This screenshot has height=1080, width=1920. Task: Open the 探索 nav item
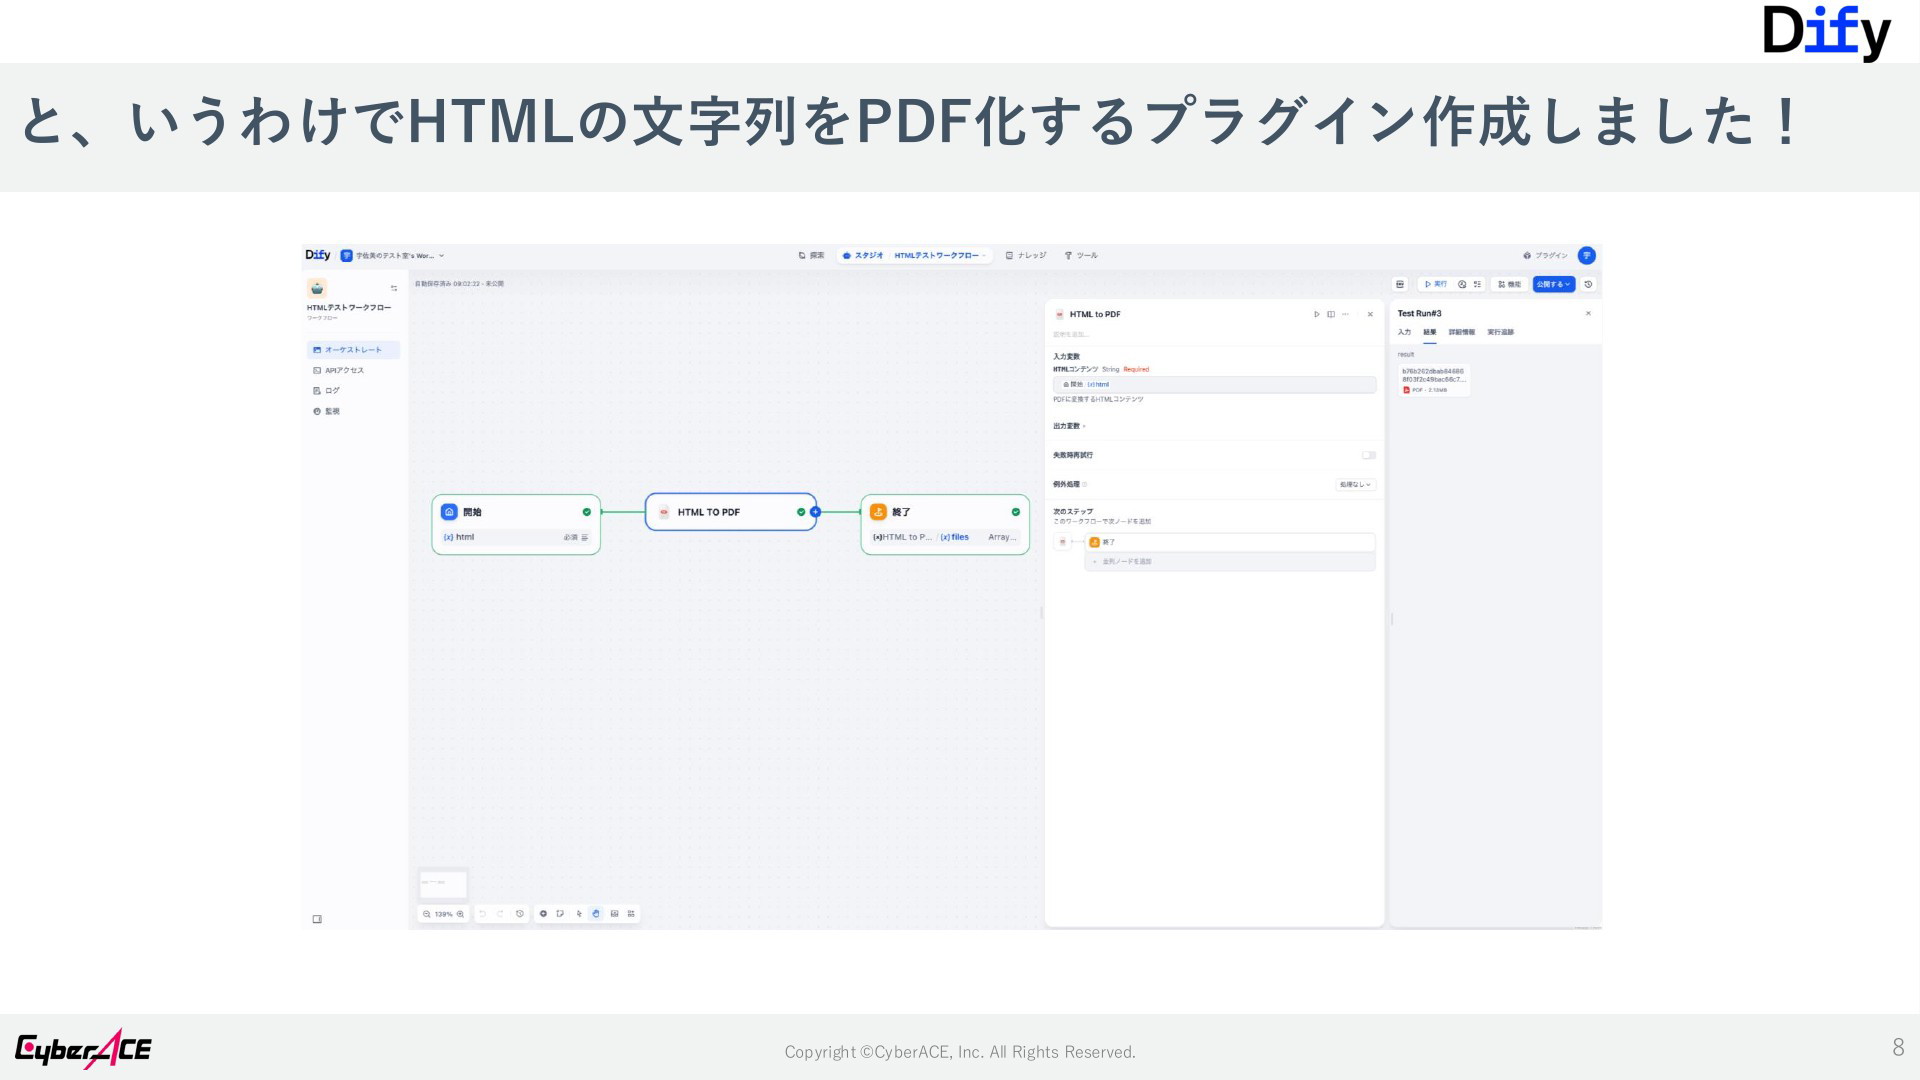811,256
